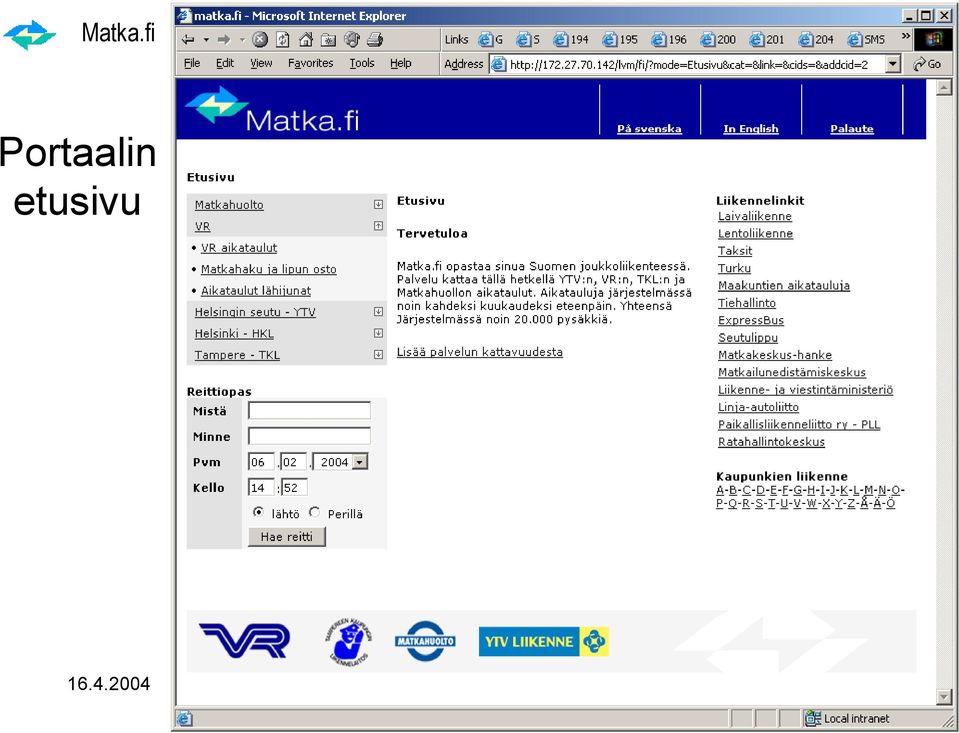The width and height of the screenshot is (959, 733).
Task: Open the Lentoliikenne link
Action: click(755, 233)
